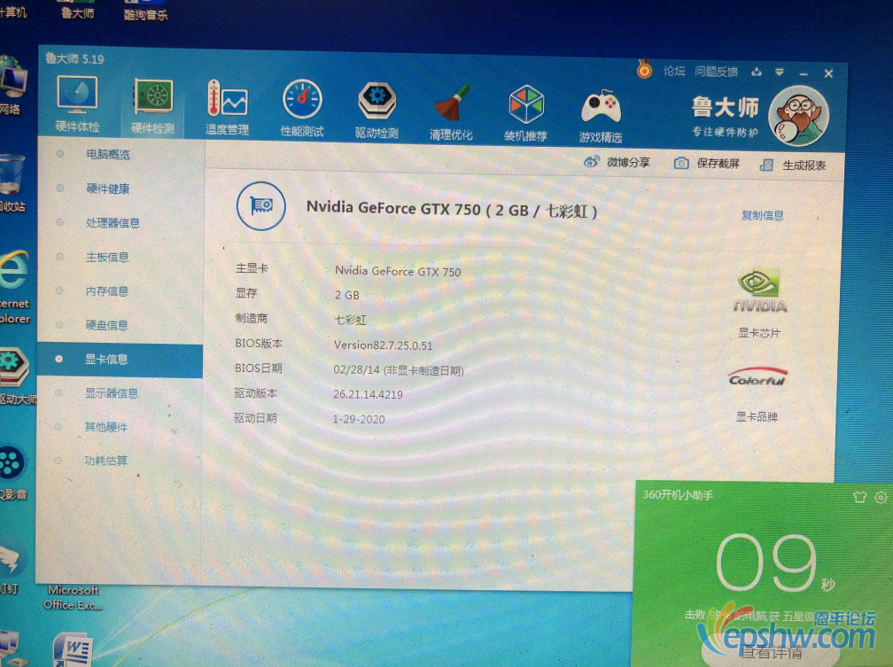Image resolution: width=893 pixels, height=667 pixels.
Task: Open Microsoft Office Excel desktop shortcut
Action: (73, 596)
